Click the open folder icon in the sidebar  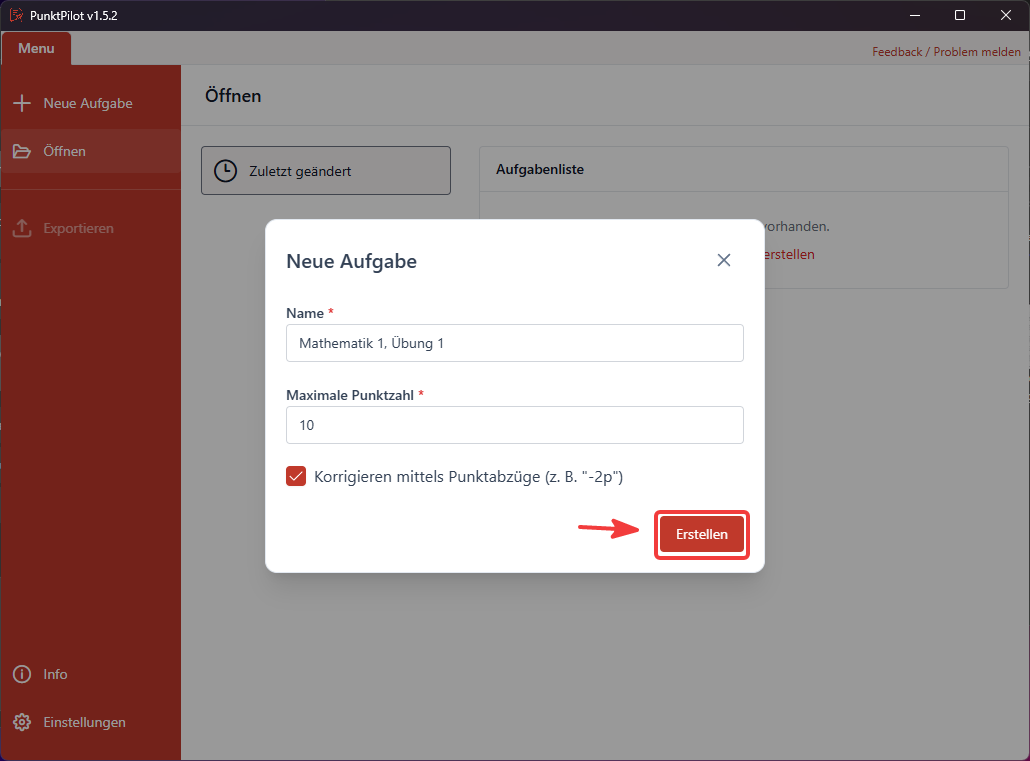point(22,151)
